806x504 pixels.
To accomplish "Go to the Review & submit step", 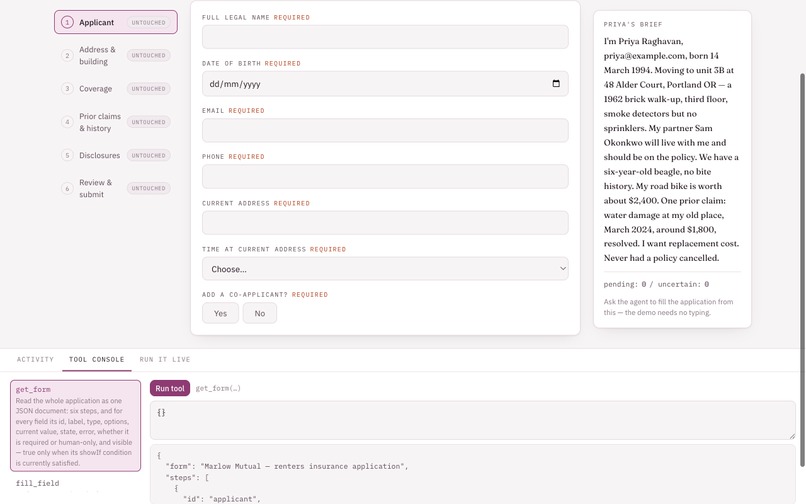I will click(x=116, y=188).
